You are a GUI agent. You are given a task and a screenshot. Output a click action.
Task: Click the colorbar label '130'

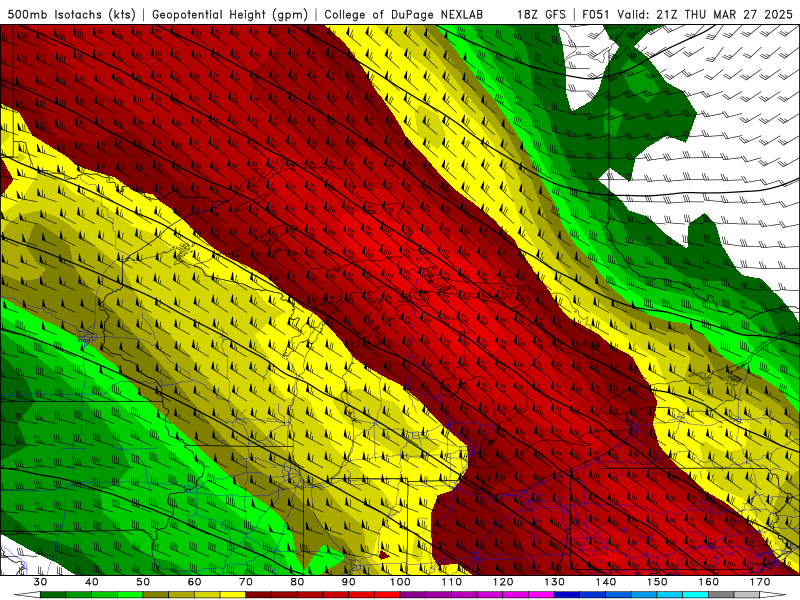click(555, 582)
